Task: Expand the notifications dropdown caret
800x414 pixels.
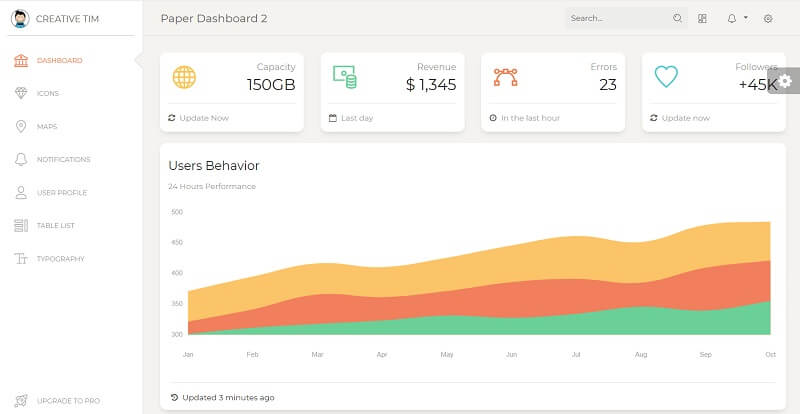Action: [x=746, y=18]
